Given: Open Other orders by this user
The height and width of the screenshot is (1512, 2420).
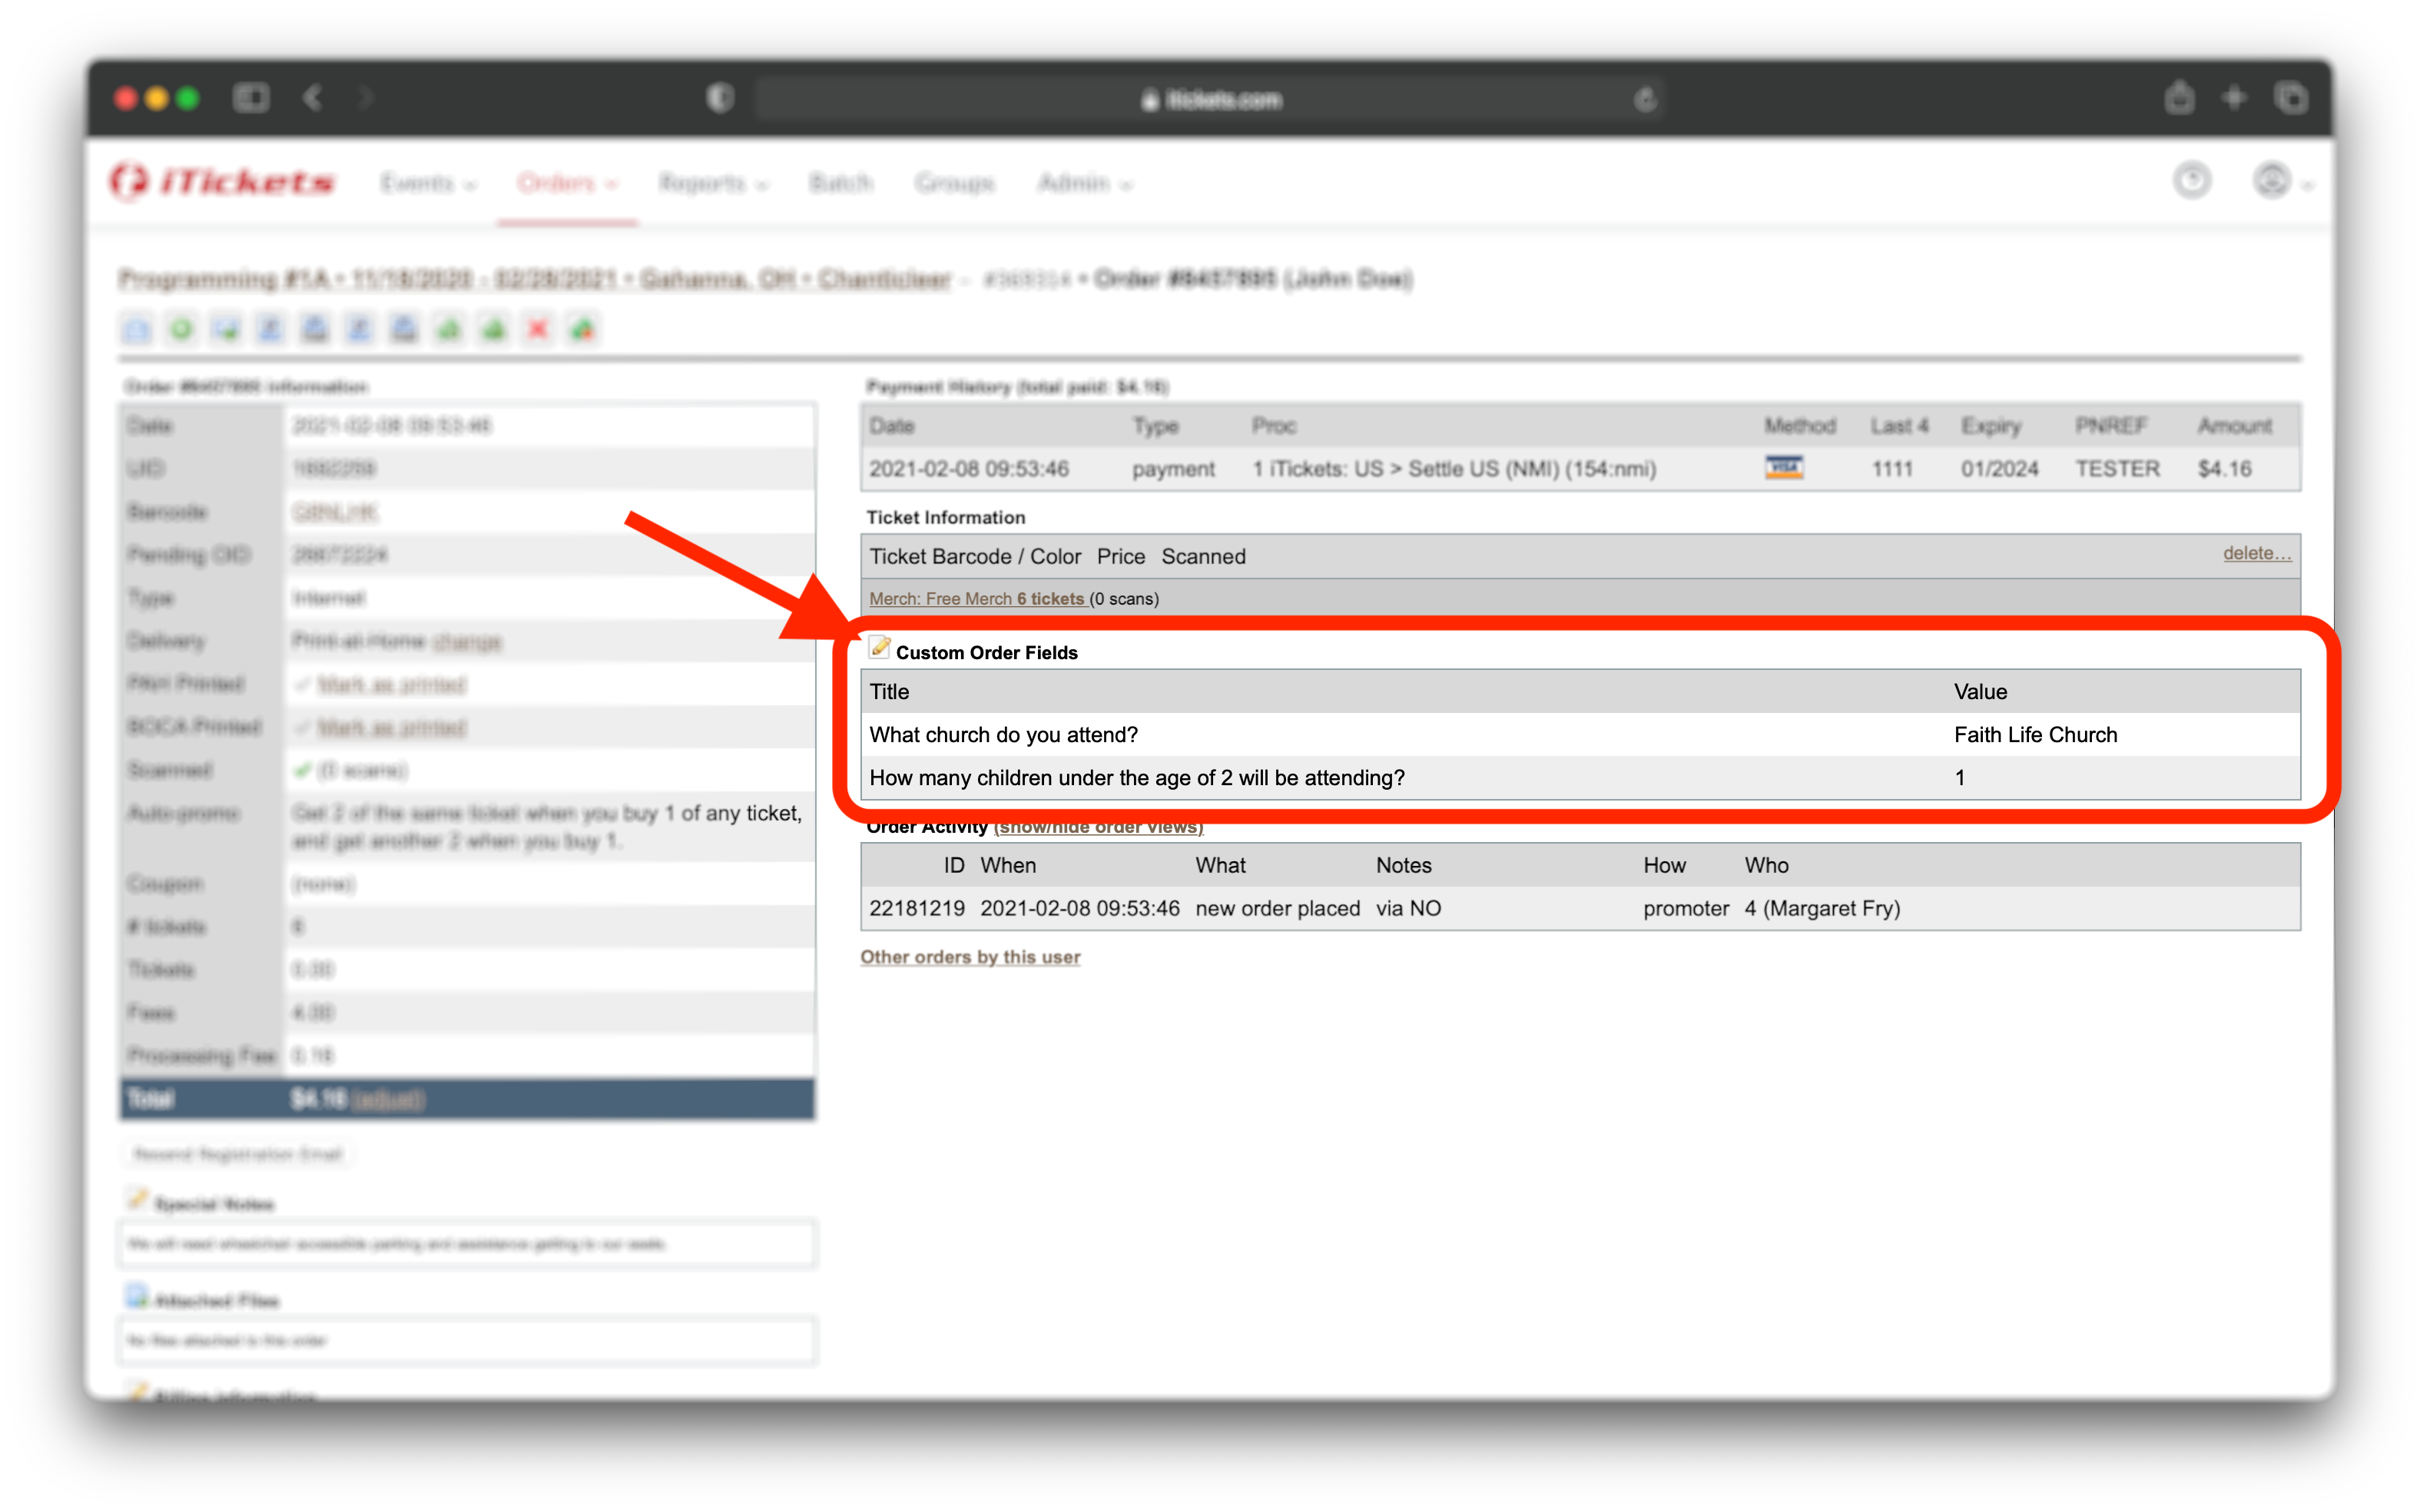Looking at the screenshot, I should [x=970, y=957].
